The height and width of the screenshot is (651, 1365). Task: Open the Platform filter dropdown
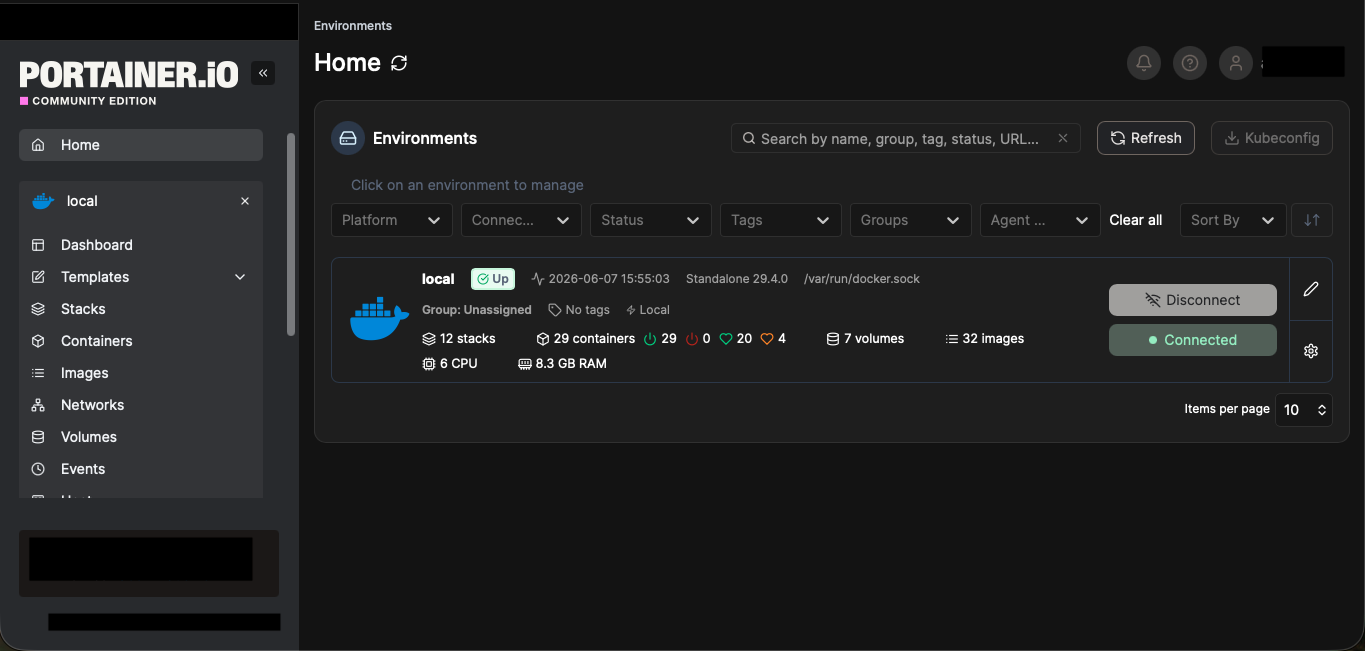point(392,220)
